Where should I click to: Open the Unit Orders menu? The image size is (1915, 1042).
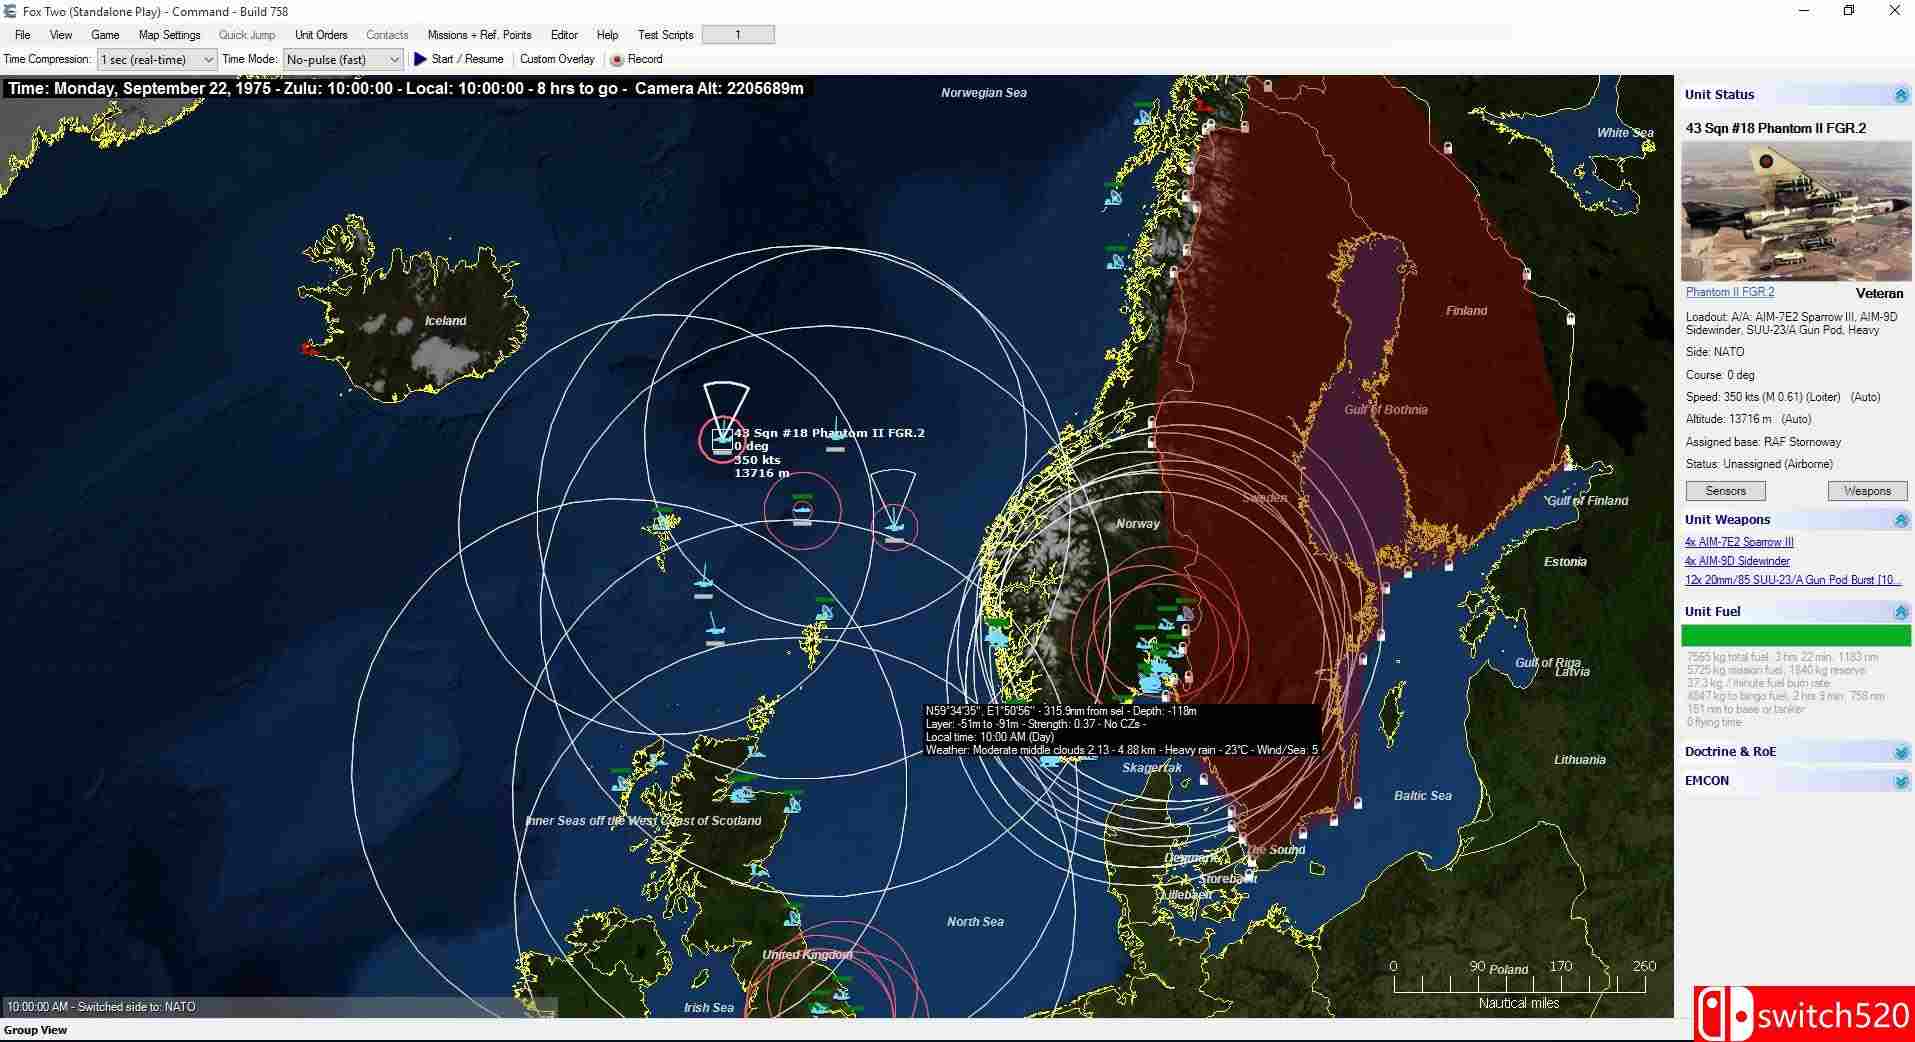pyautogui.click(x=320, y=34)
